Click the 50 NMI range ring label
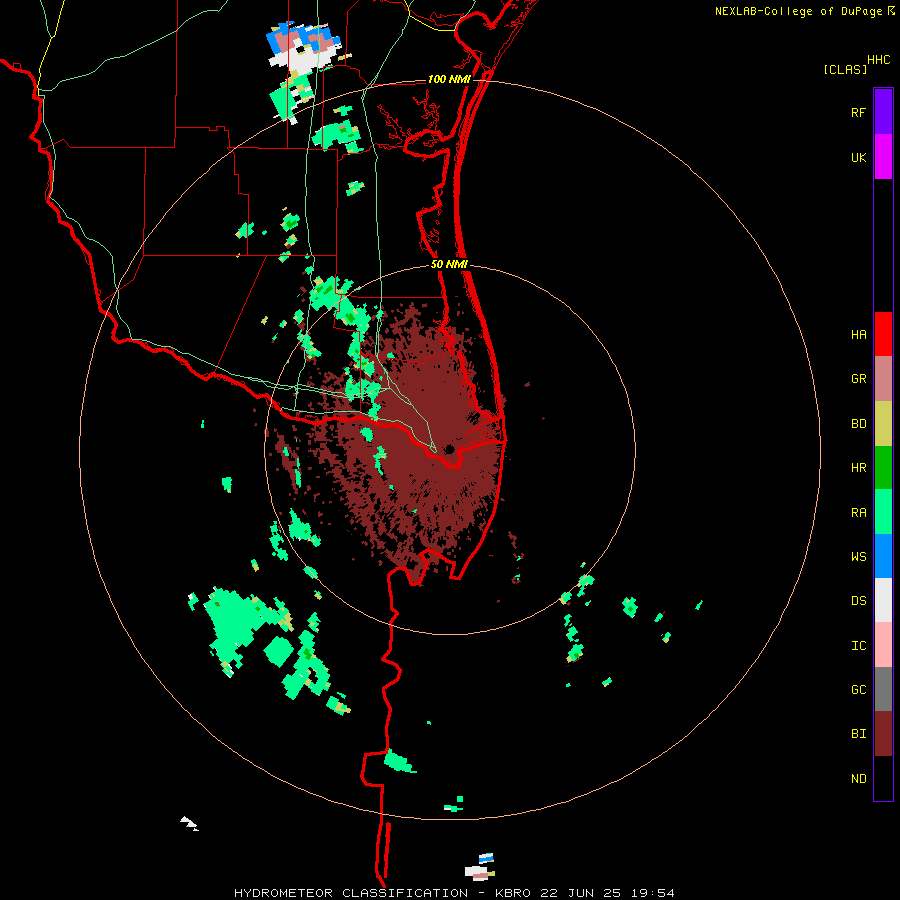 click(449, 264)
